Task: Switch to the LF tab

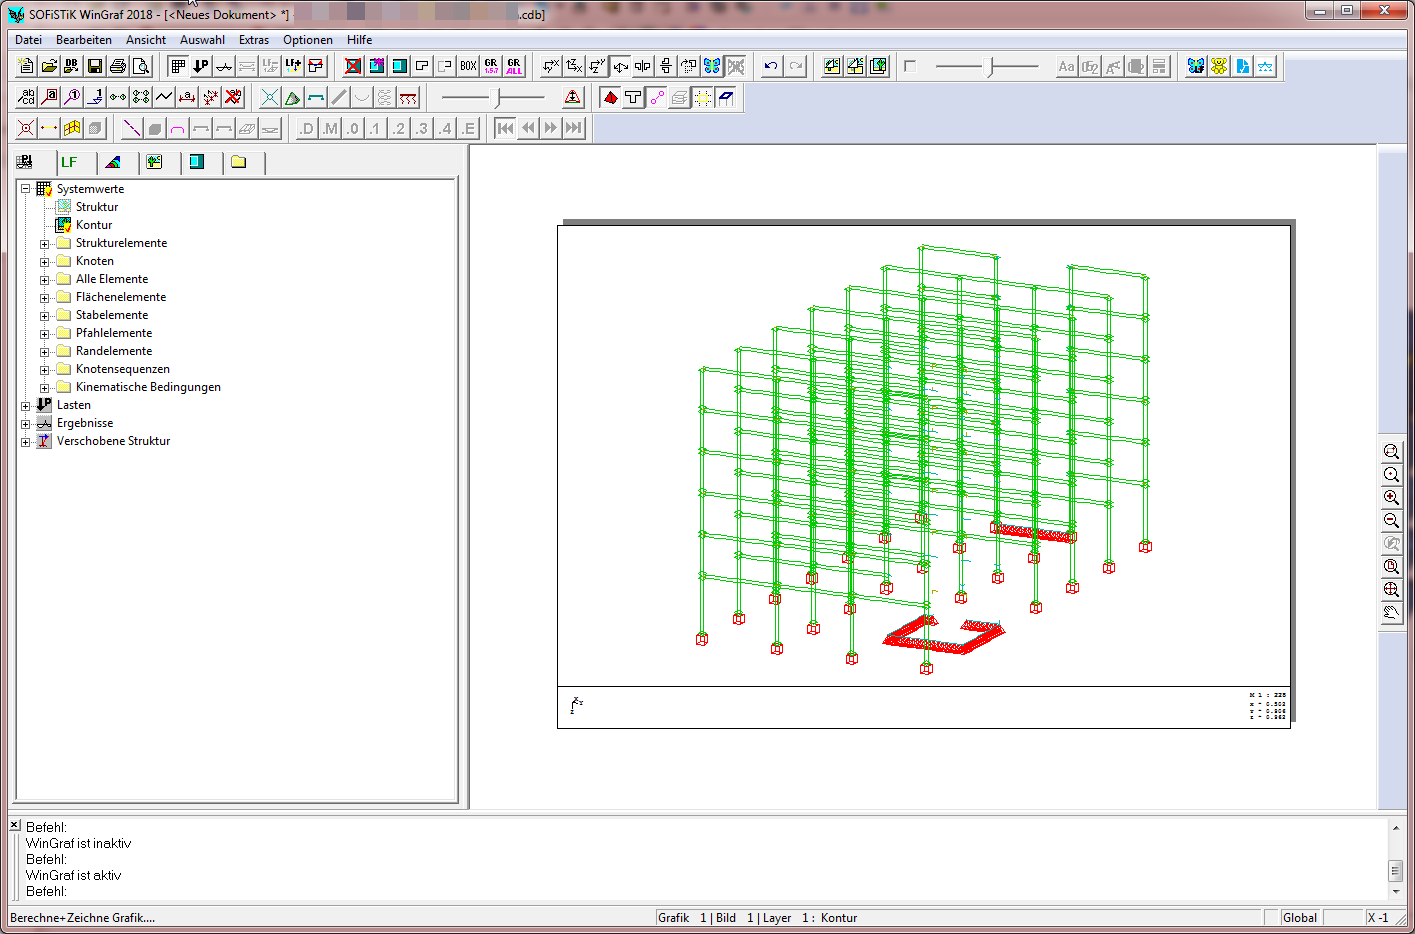Action: (x=69, y=162)
